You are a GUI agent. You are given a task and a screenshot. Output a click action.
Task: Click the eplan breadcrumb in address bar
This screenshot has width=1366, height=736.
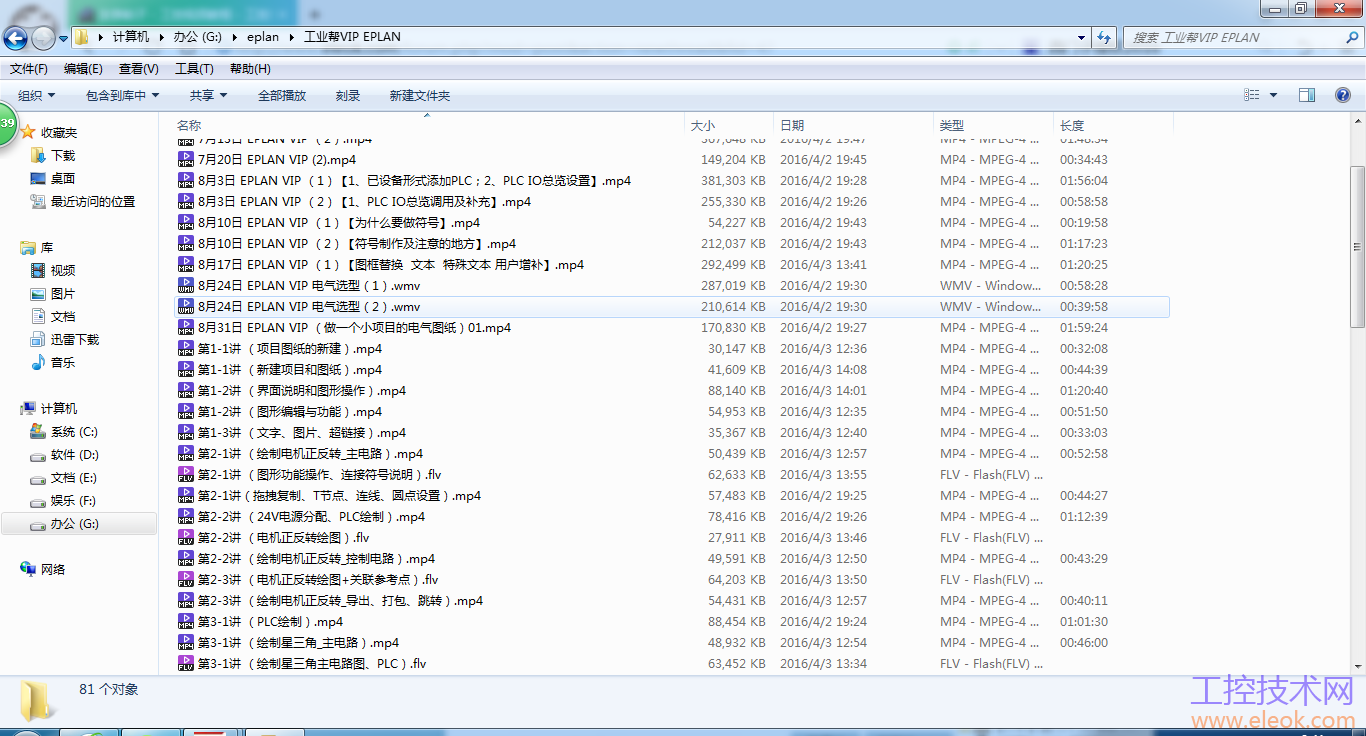(x=263, y=37)
